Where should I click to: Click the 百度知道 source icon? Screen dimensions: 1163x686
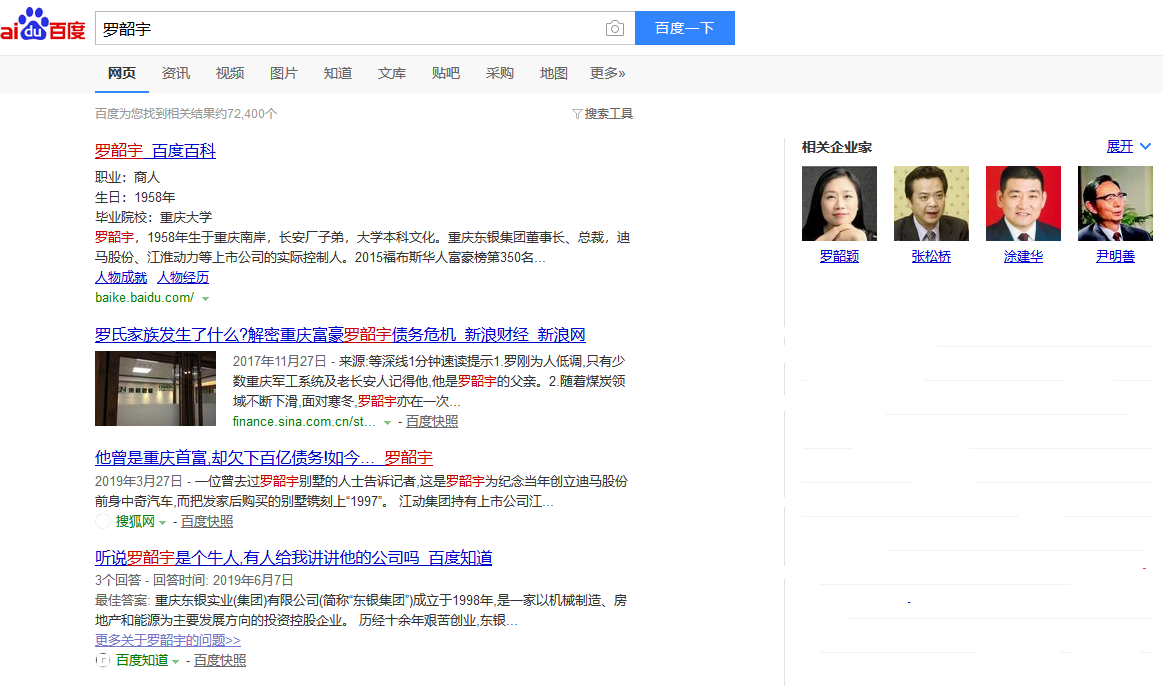(103, 660)
